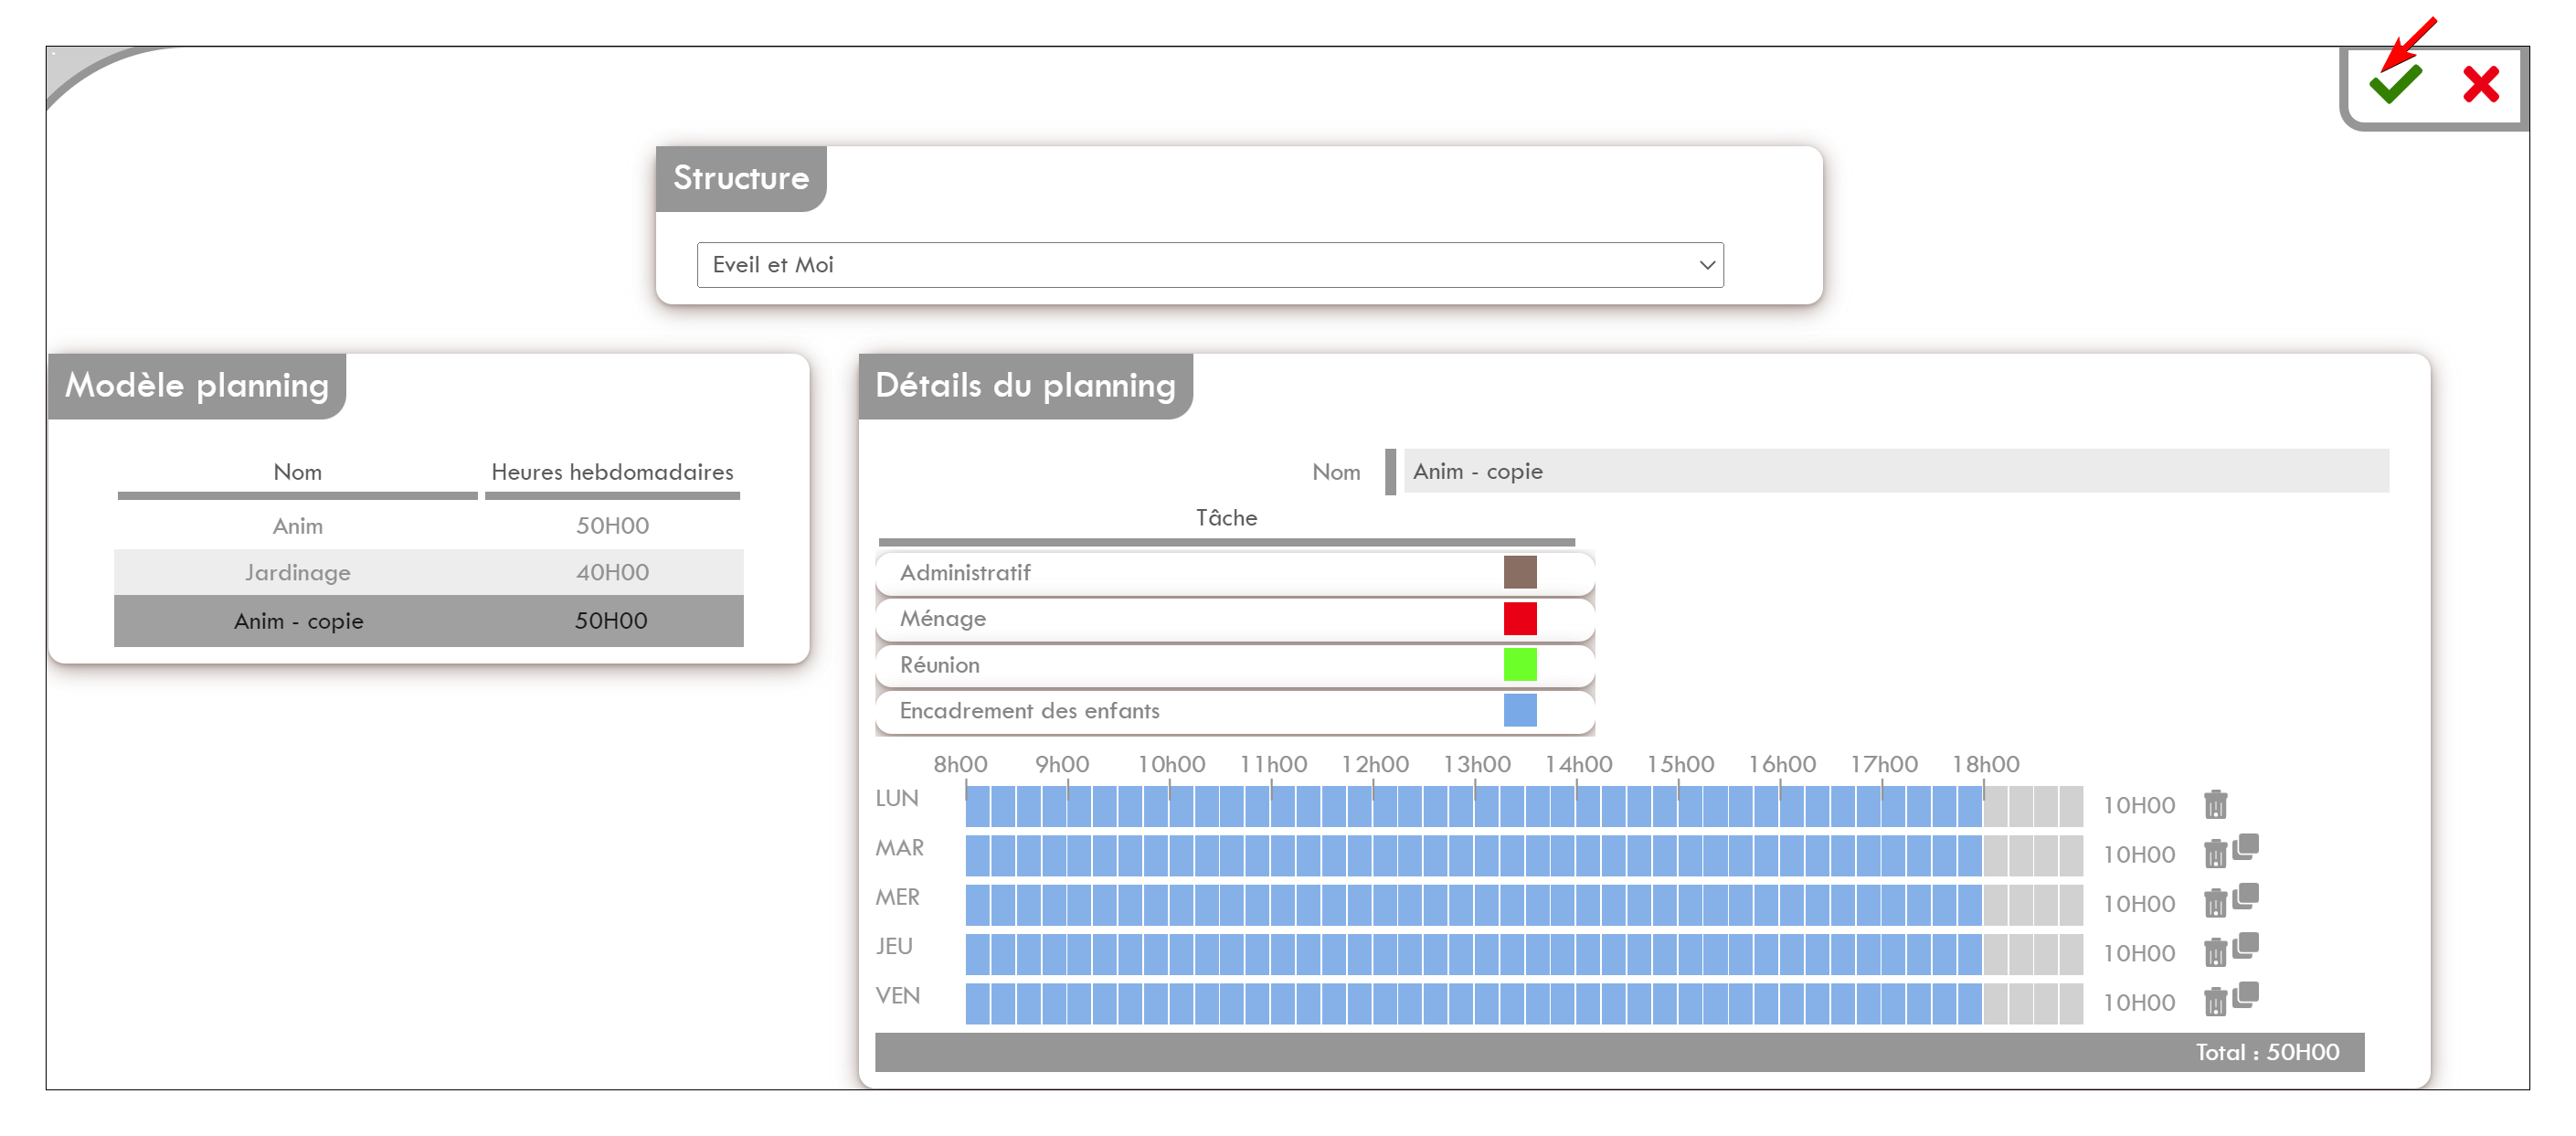The width and height of the screenshot is (2576, 1136).
Task: Copy the previous day onto VEN
Action: [x=2245, y=994]
